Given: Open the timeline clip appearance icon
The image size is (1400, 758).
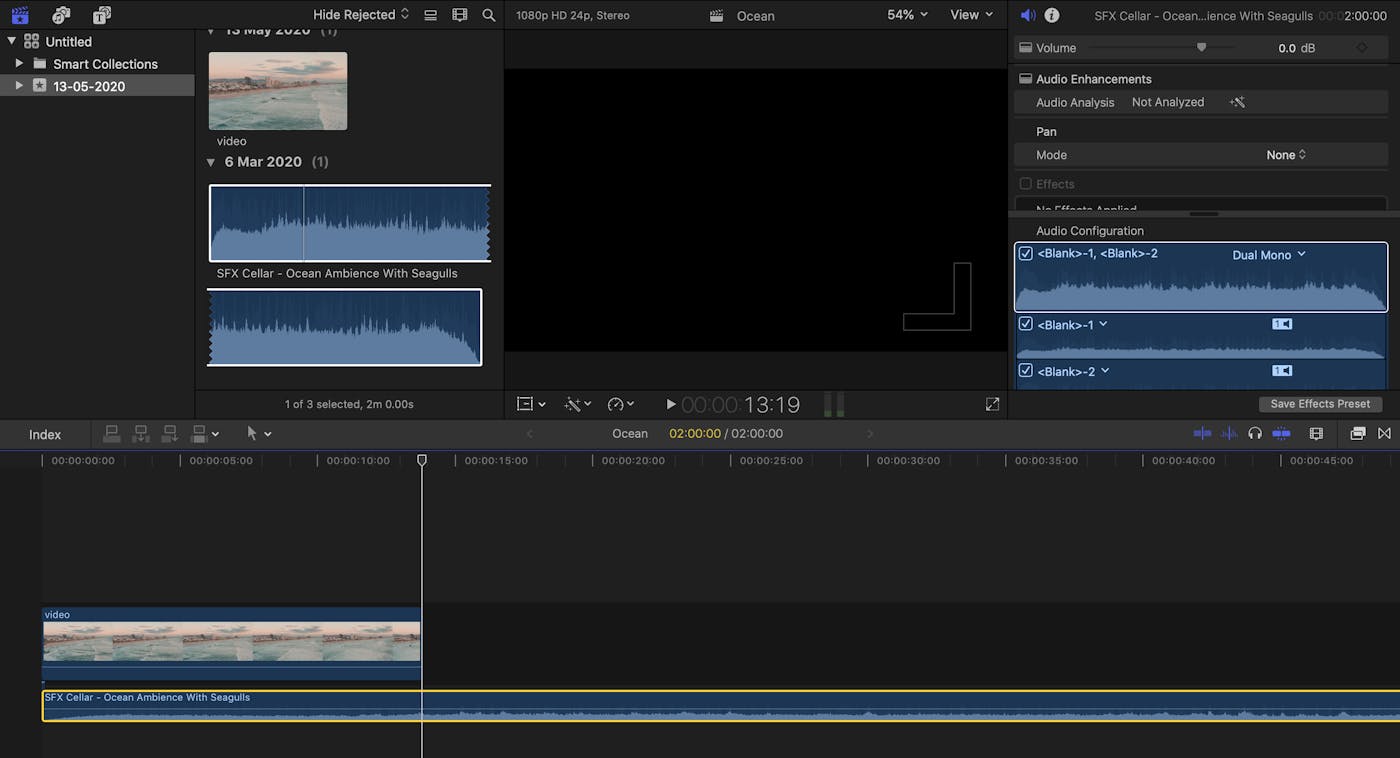Looking at the screenshot, I should tap(1316, 433).
